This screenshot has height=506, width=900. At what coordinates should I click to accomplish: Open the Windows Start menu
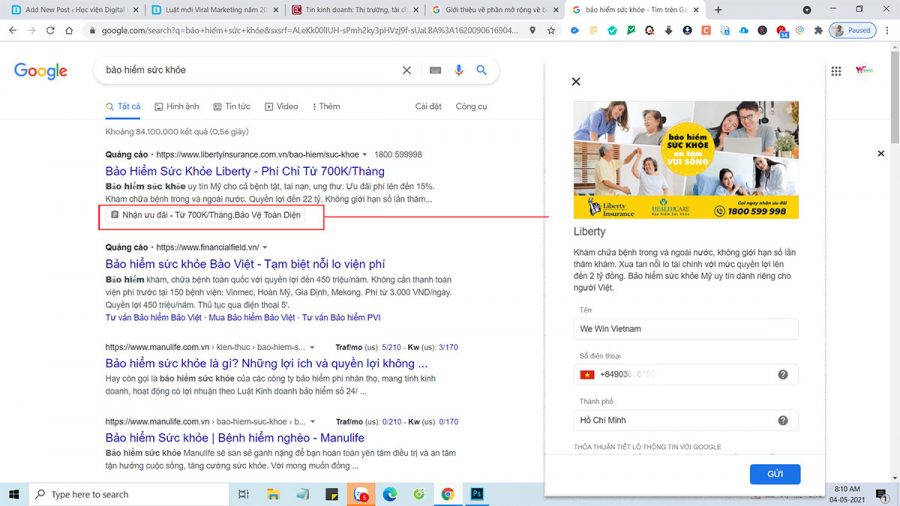(x=14, y=494)
